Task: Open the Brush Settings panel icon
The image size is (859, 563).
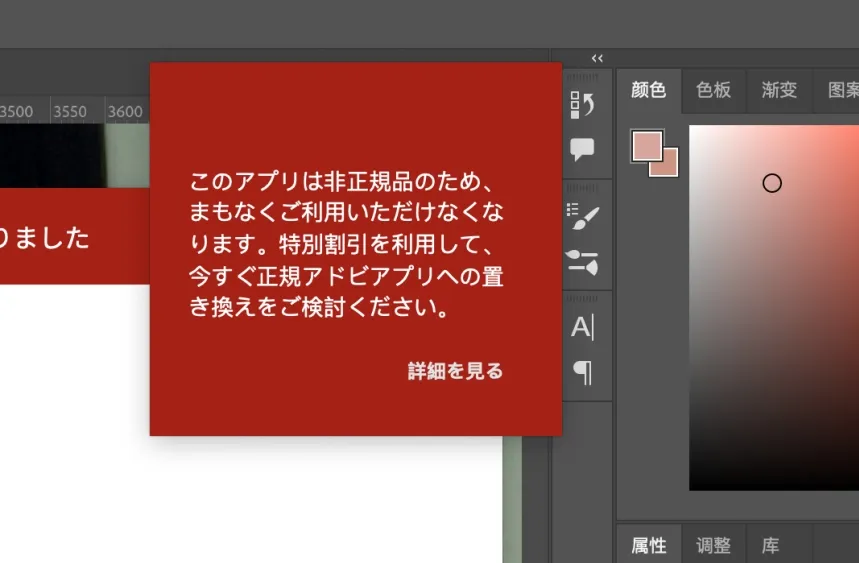Action: coord(583,217)
